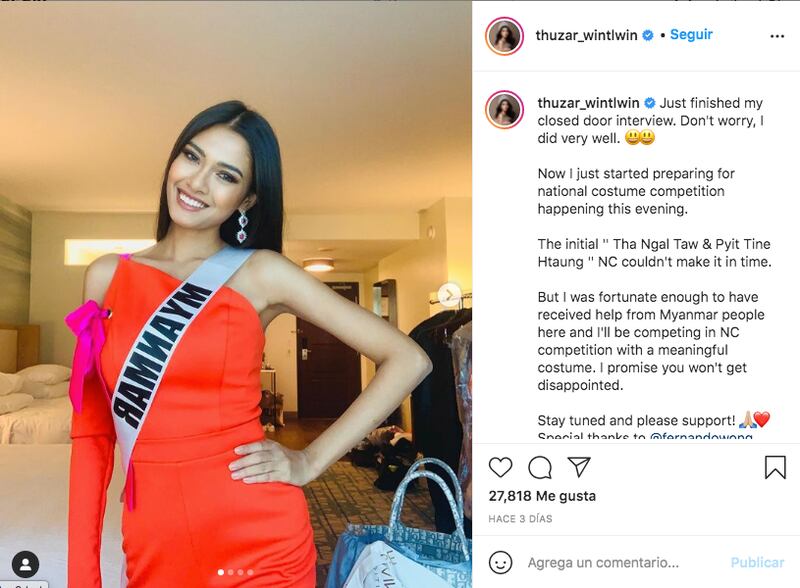Jump to the second carousel dot indicator
This screenshot has width=800, height=588.
pyautogui.click(x=231, y=572)
